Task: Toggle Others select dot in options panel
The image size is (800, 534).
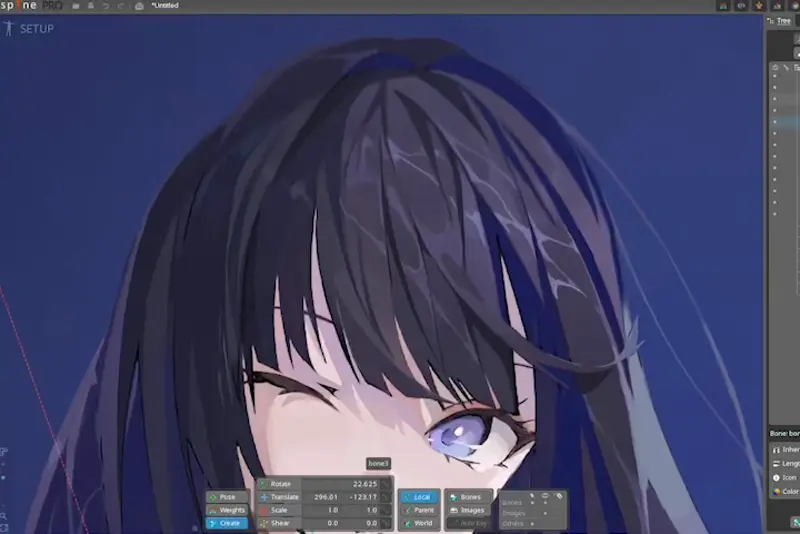Action: pyautogui.click(x=532, y=524)
